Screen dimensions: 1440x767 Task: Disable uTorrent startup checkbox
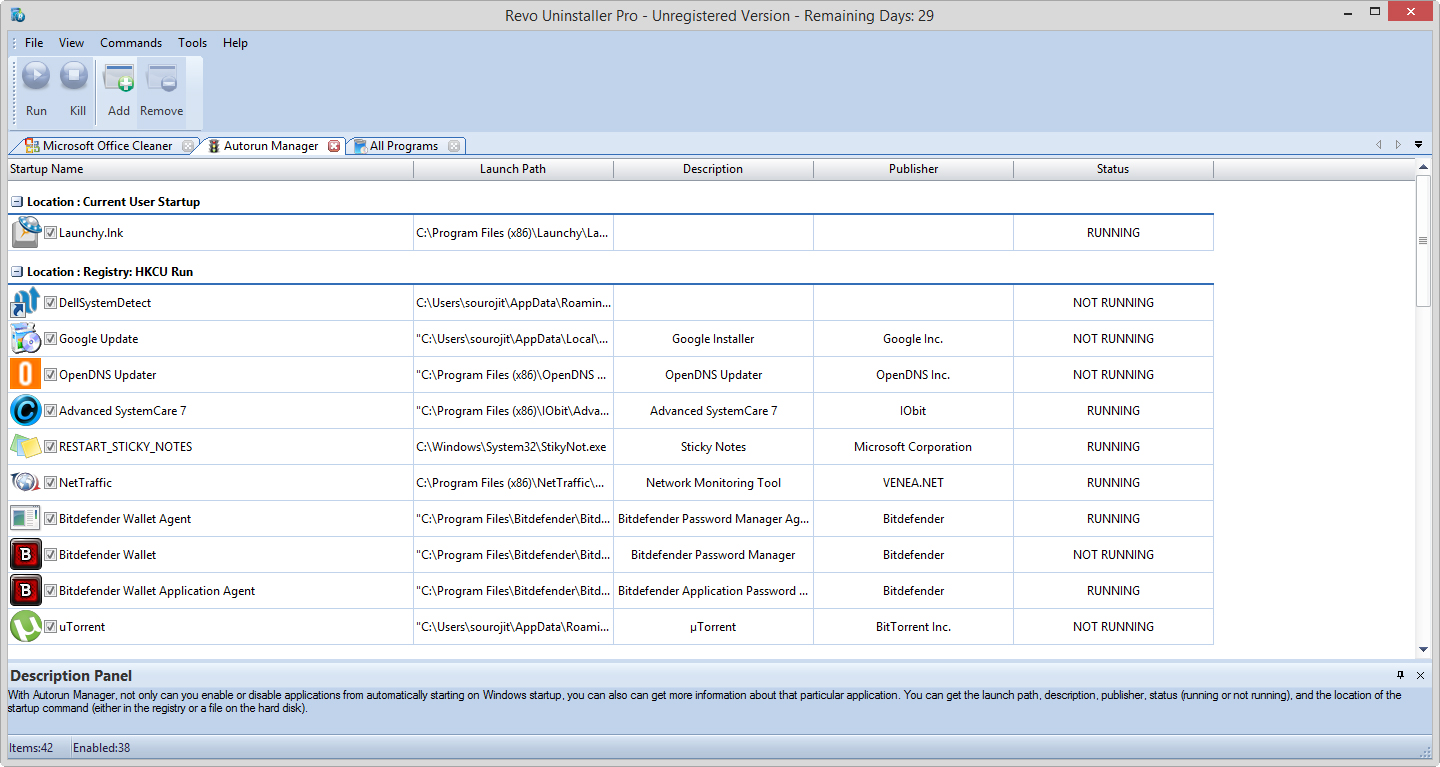coord(50,627)
